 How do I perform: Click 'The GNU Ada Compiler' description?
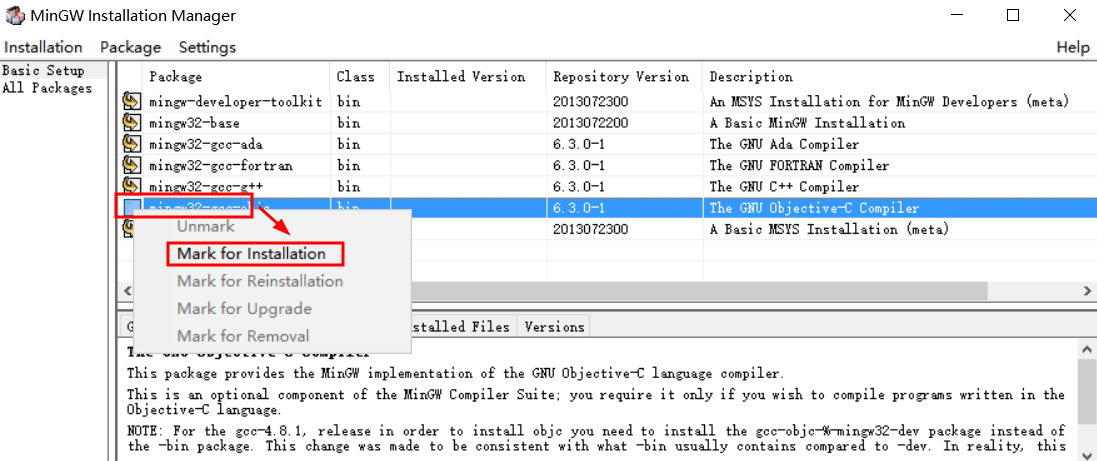(x=784, y=145)
